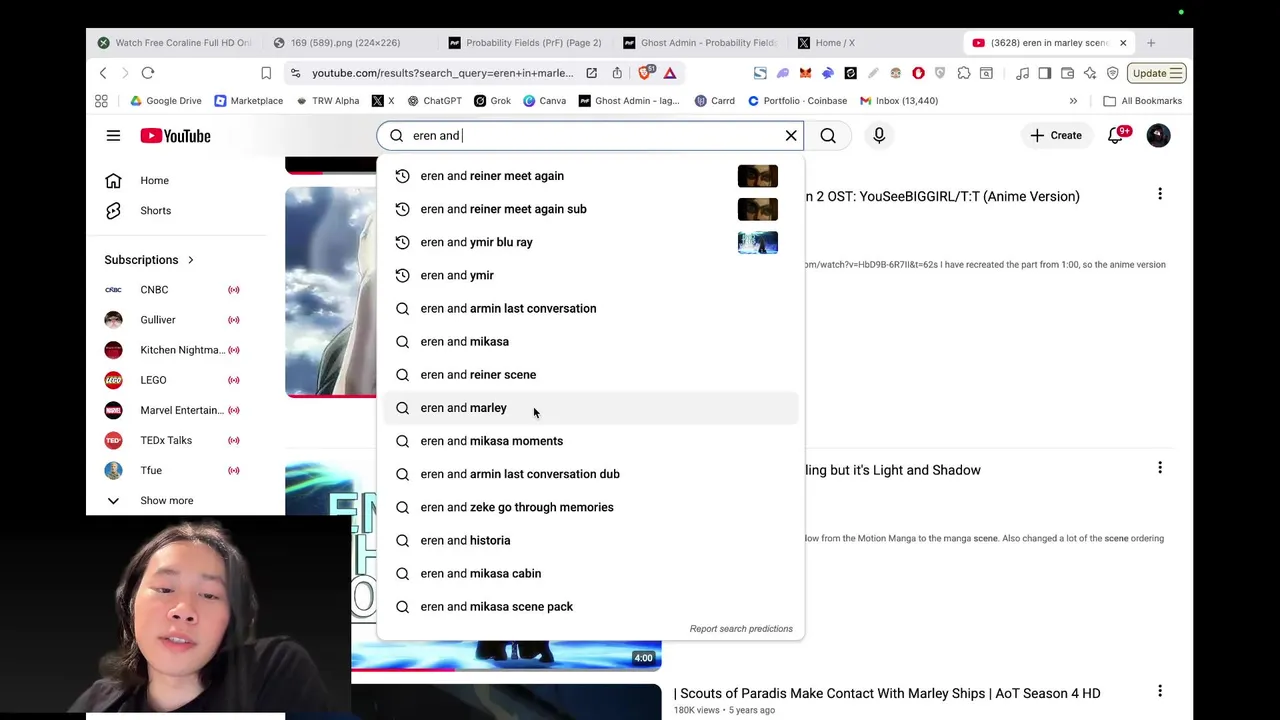
Task: Open the extensions puzzle icon
Action: coord(963,73)
